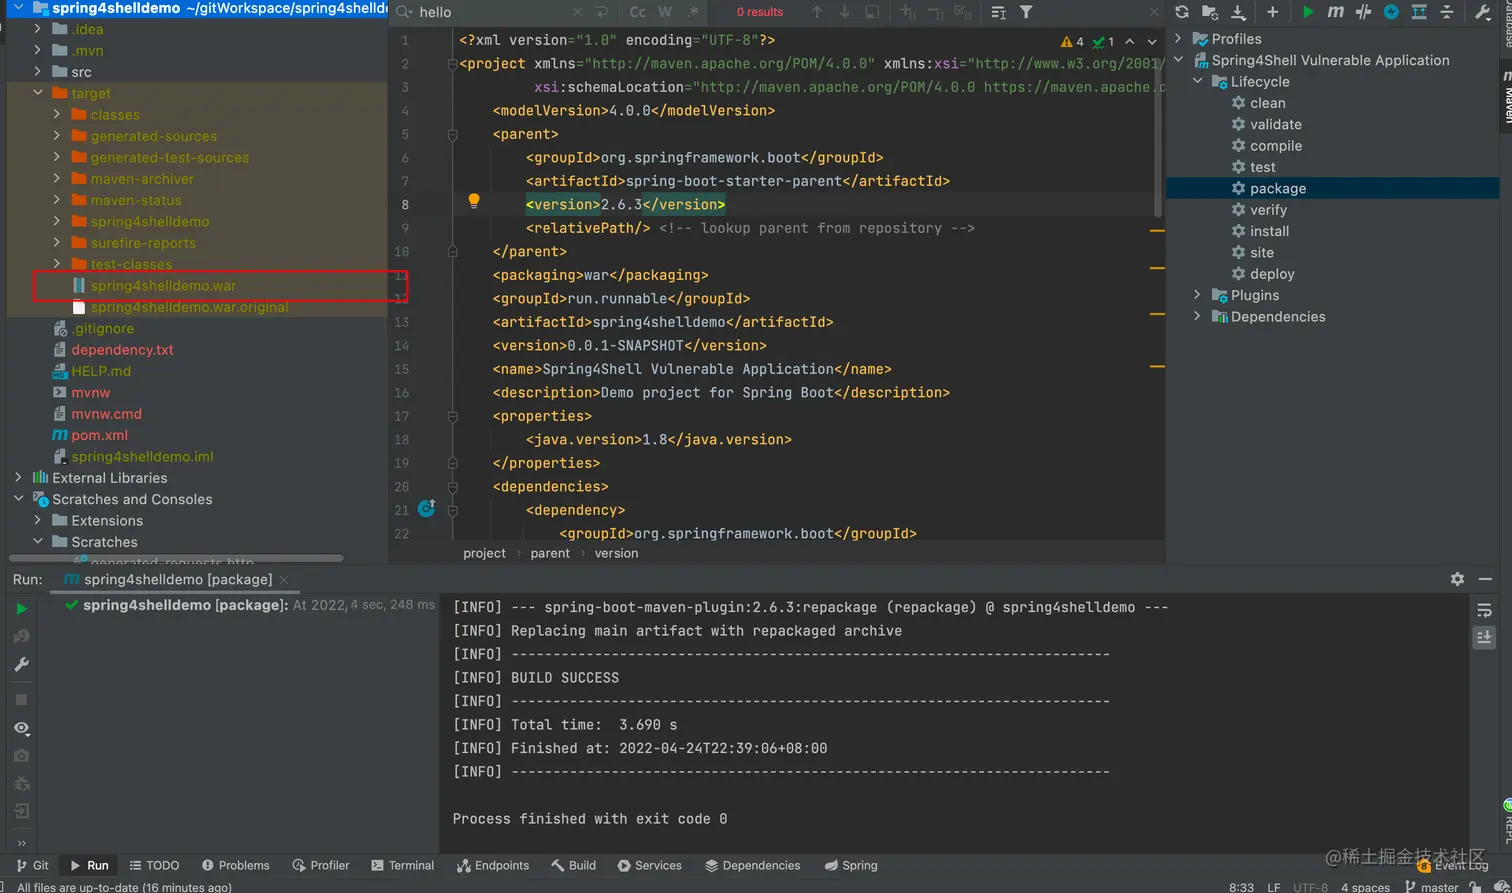Click scroll to end icon in console

tap(1484, 636)
